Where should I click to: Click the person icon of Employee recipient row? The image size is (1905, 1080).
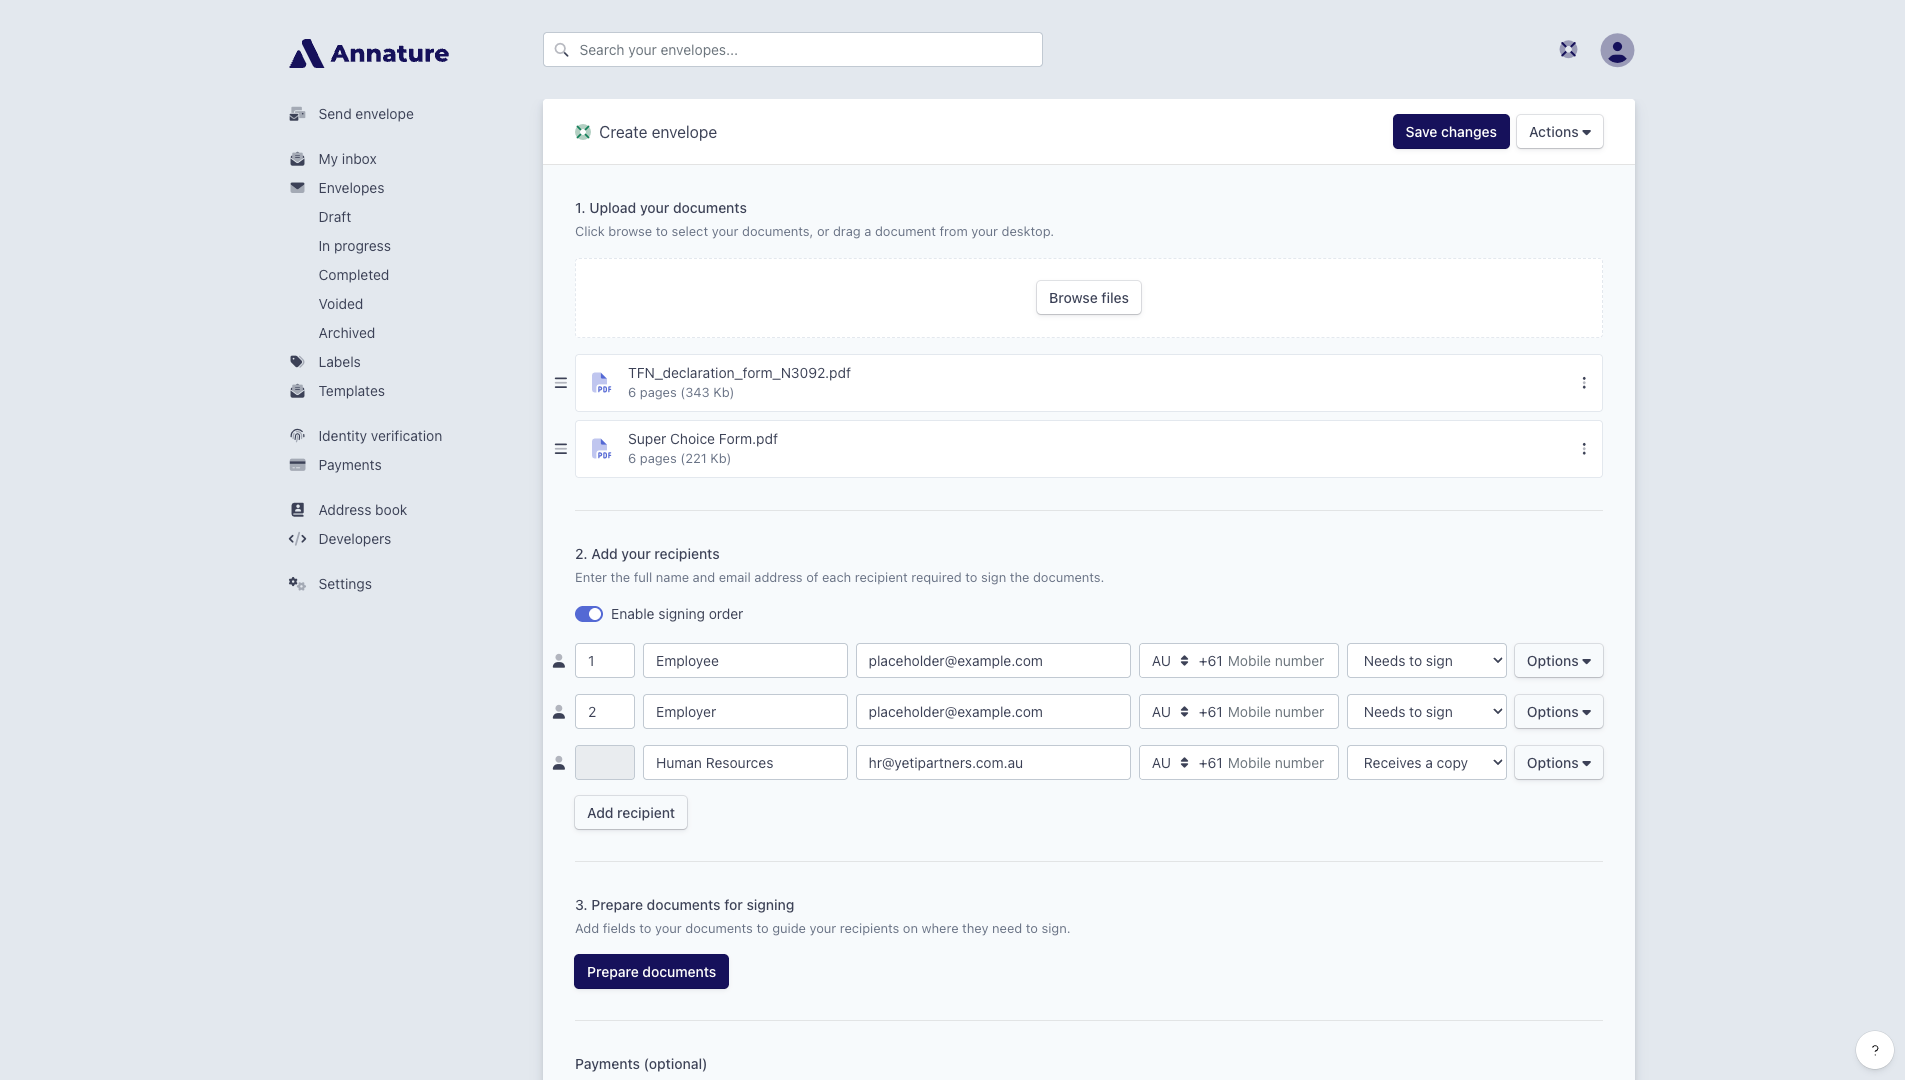tap(559, 661)
